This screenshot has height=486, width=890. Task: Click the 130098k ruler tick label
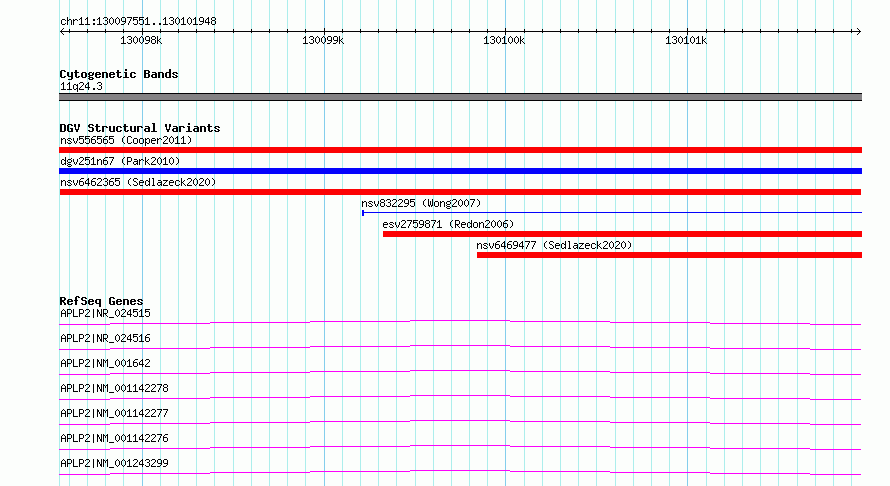[141, 40]
